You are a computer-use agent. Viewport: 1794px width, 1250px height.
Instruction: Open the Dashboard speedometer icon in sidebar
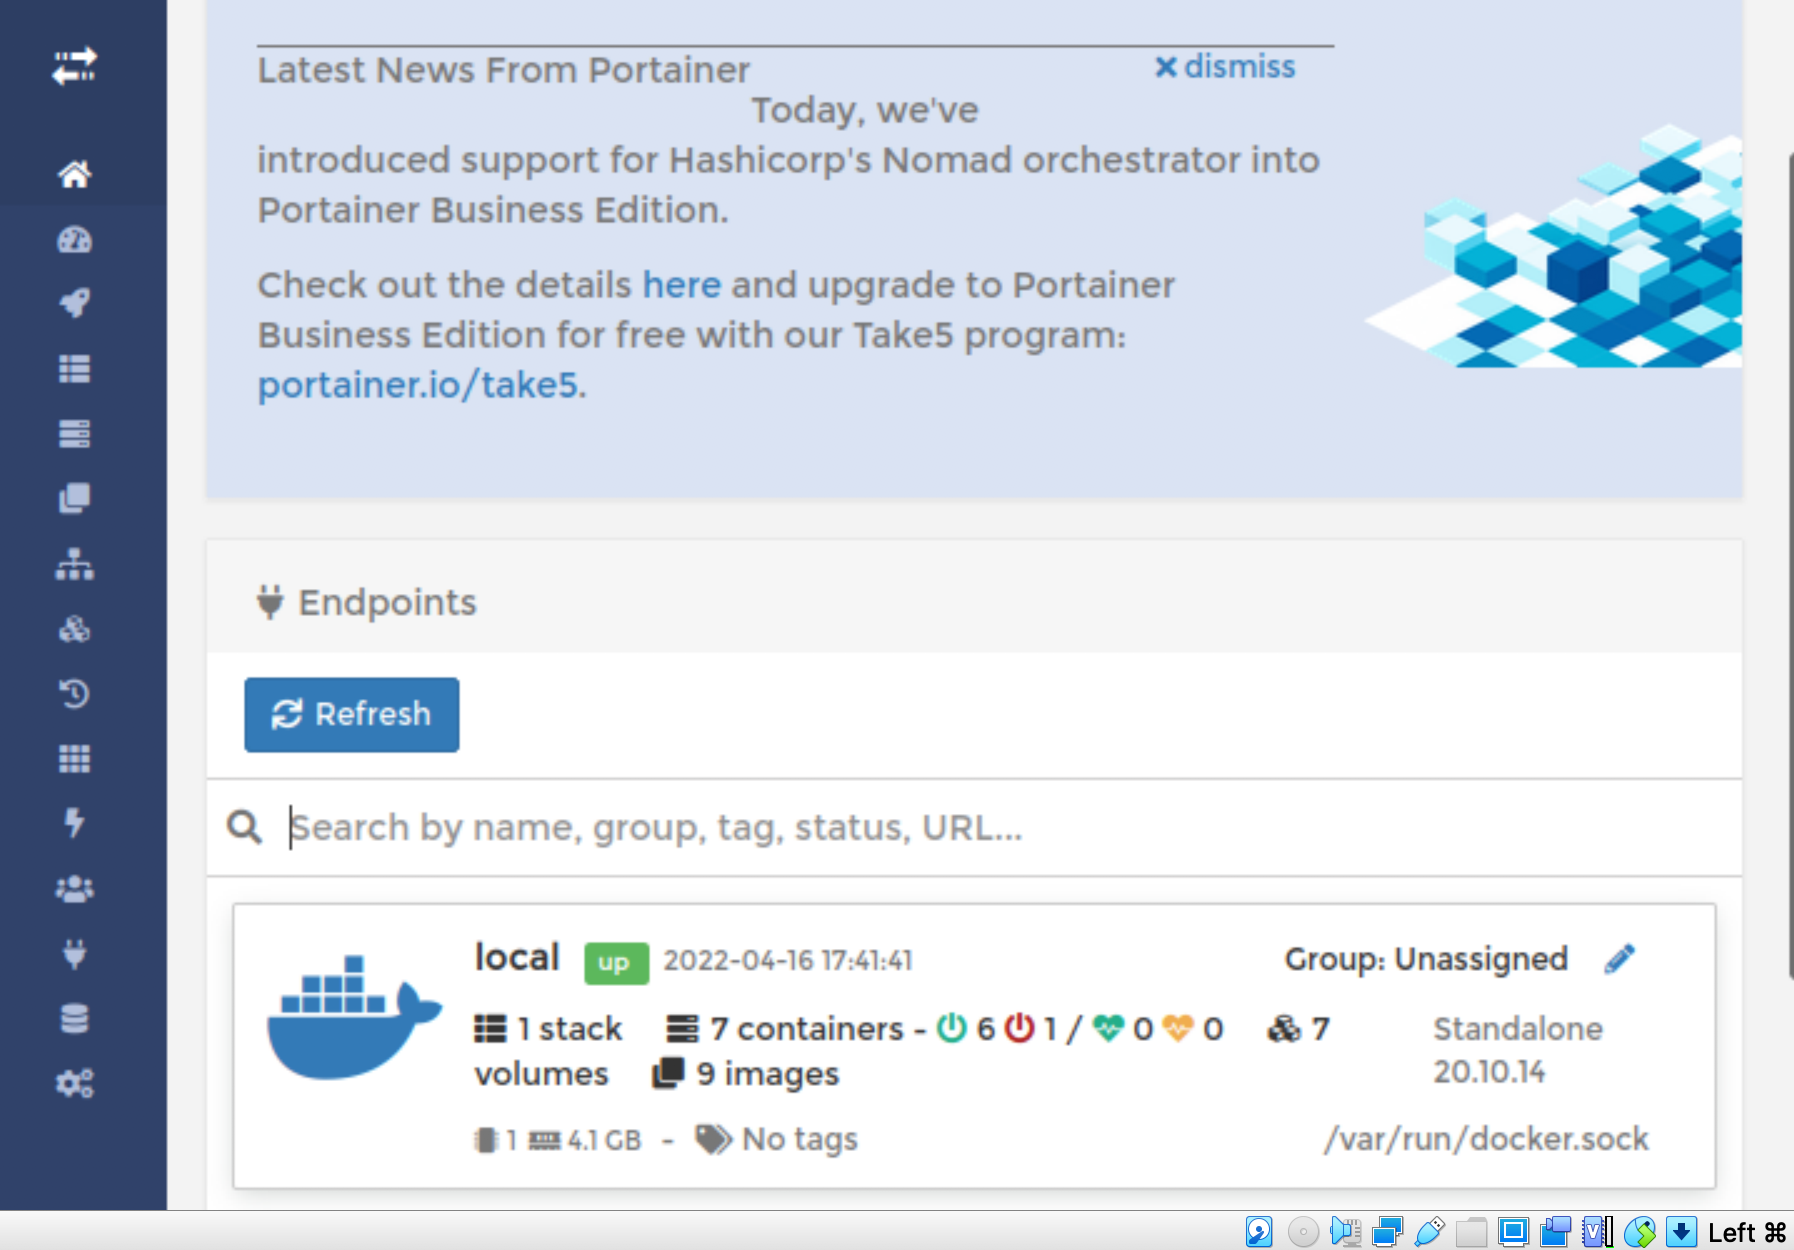pyautogui.click(x=75, y=239)
